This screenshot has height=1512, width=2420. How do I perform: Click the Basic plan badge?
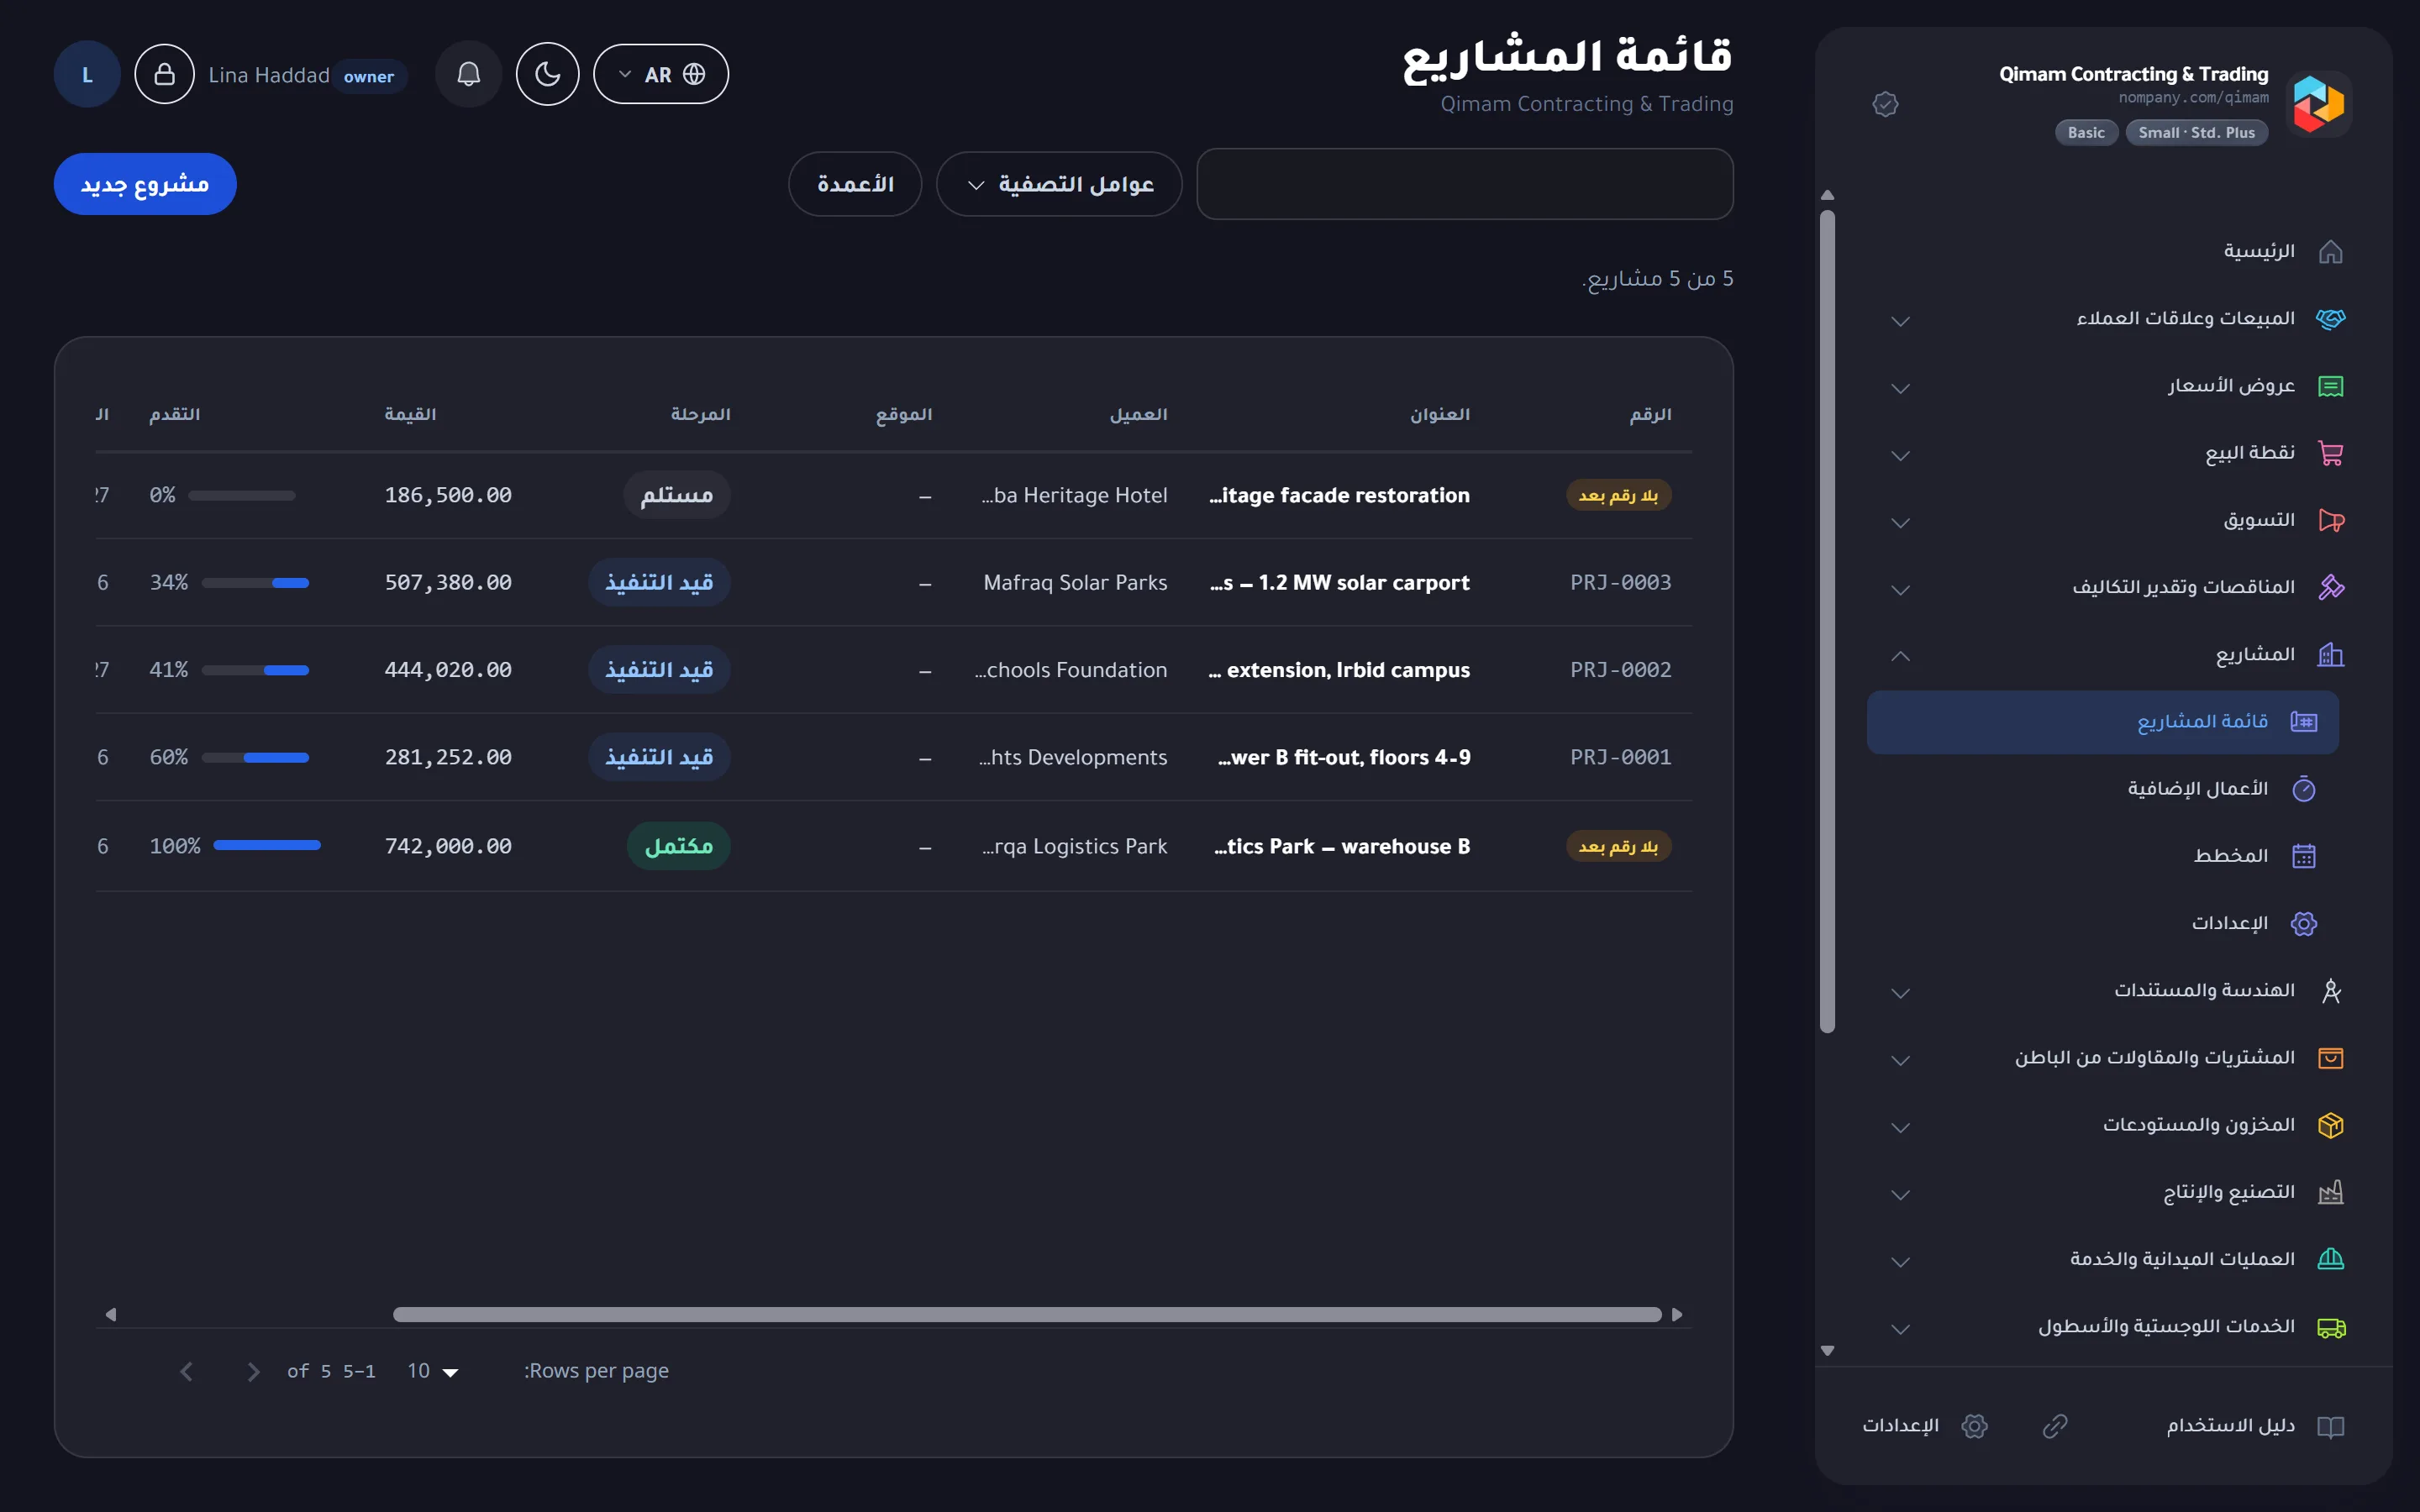2086,133
